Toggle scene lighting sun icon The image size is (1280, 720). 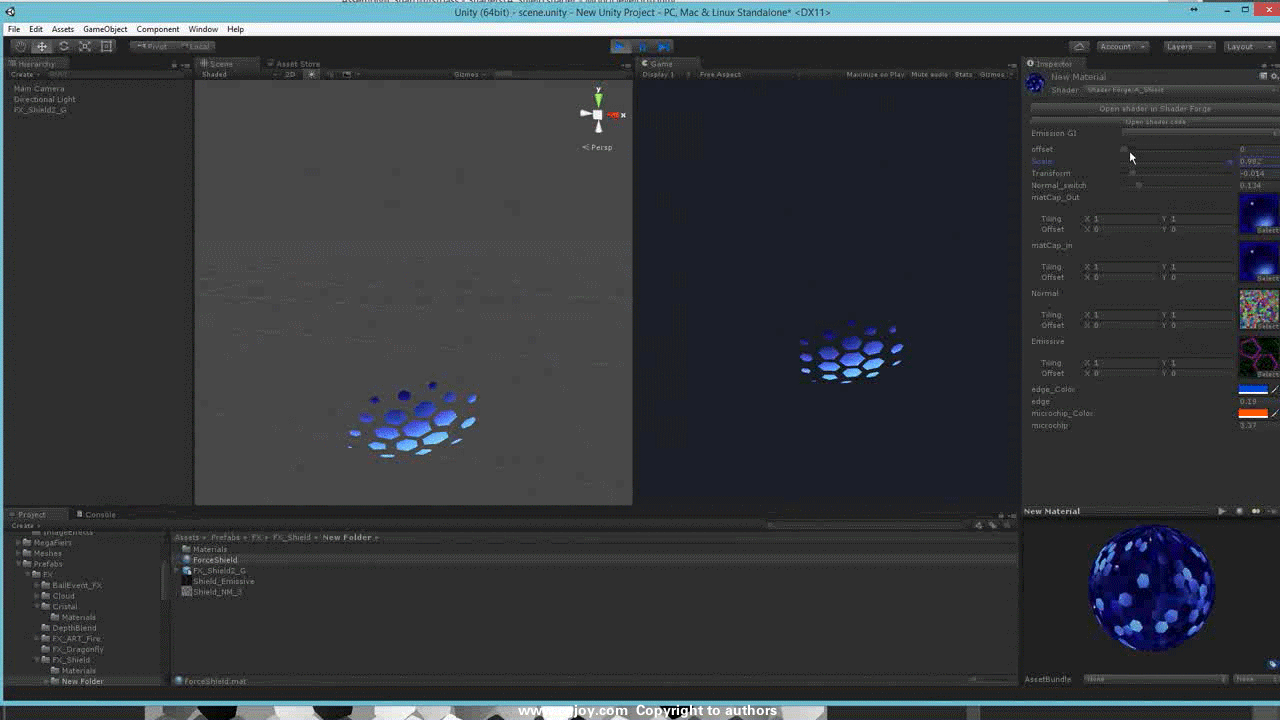(x=312, y=74)
